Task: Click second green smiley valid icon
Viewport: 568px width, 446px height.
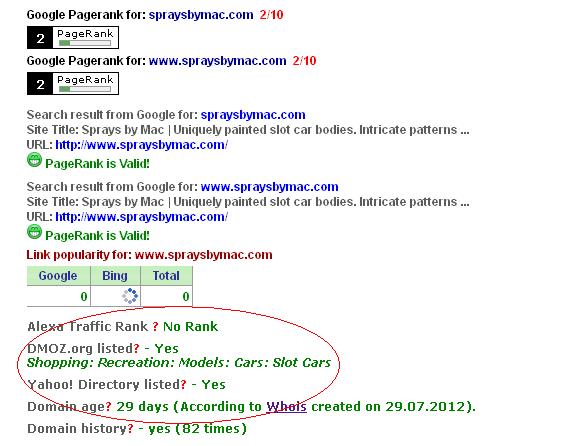Action: [x=34, y=232]
